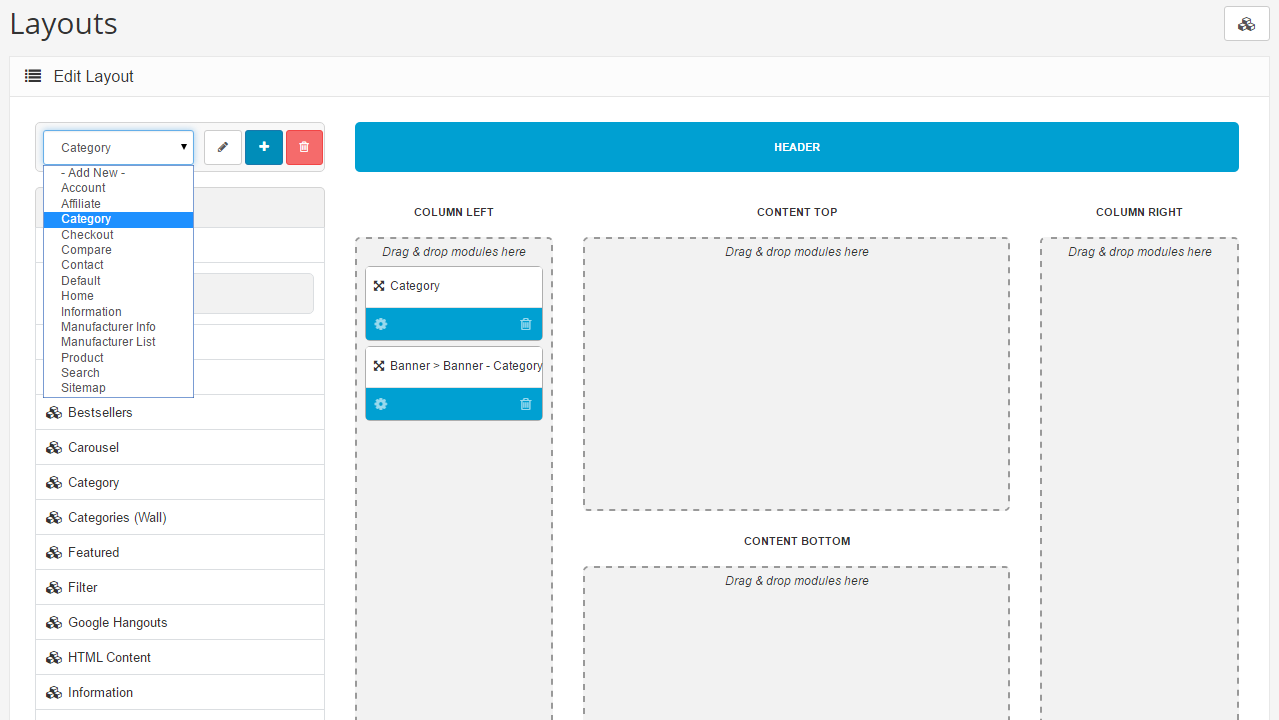
Task: Click the COLUMN LEFT heading
Action: tap(454, 212)
